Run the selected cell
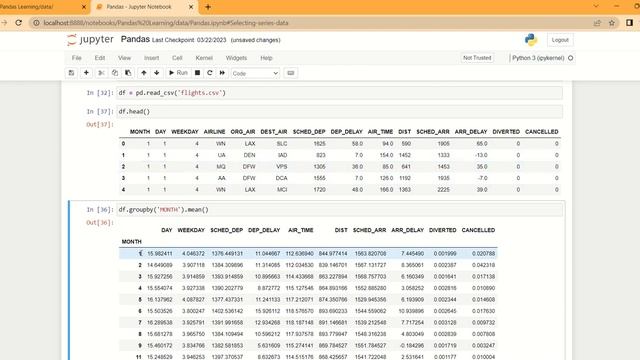 pos(178,73)
